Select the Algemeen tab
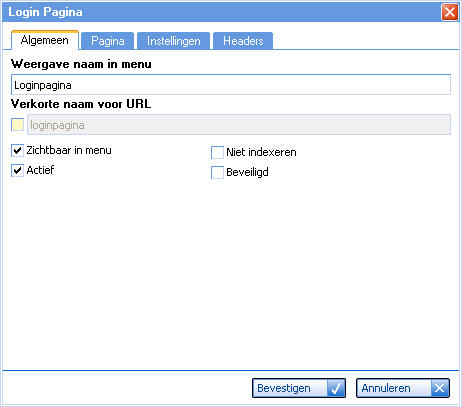This screenshot has height=407, width=462. (45, 40)
